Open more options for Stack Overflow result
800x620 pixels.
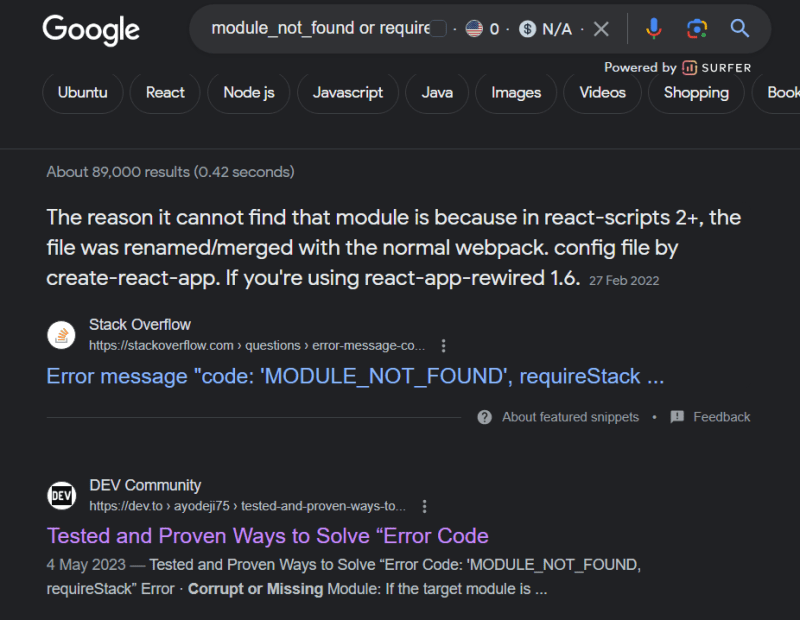point(443,346)
